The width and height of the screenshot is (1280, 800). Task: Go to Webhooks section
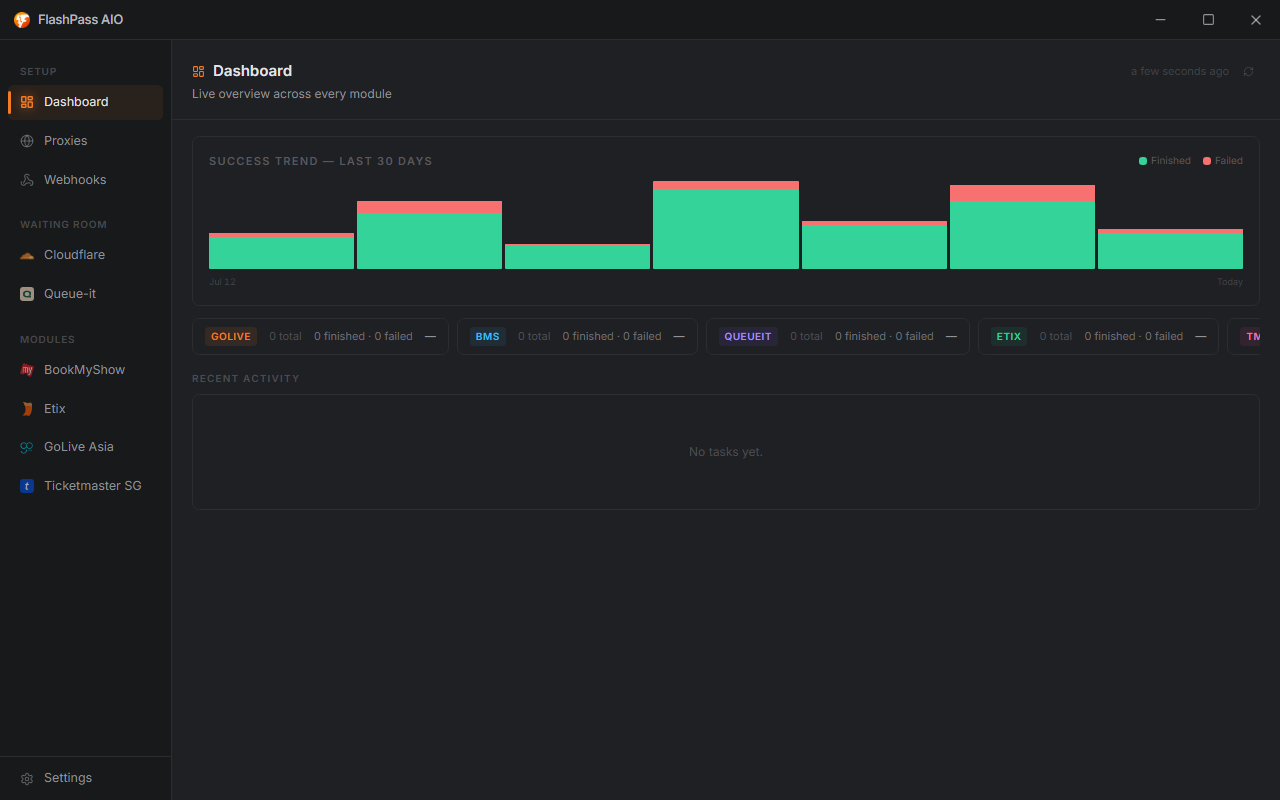coord(85,180)
